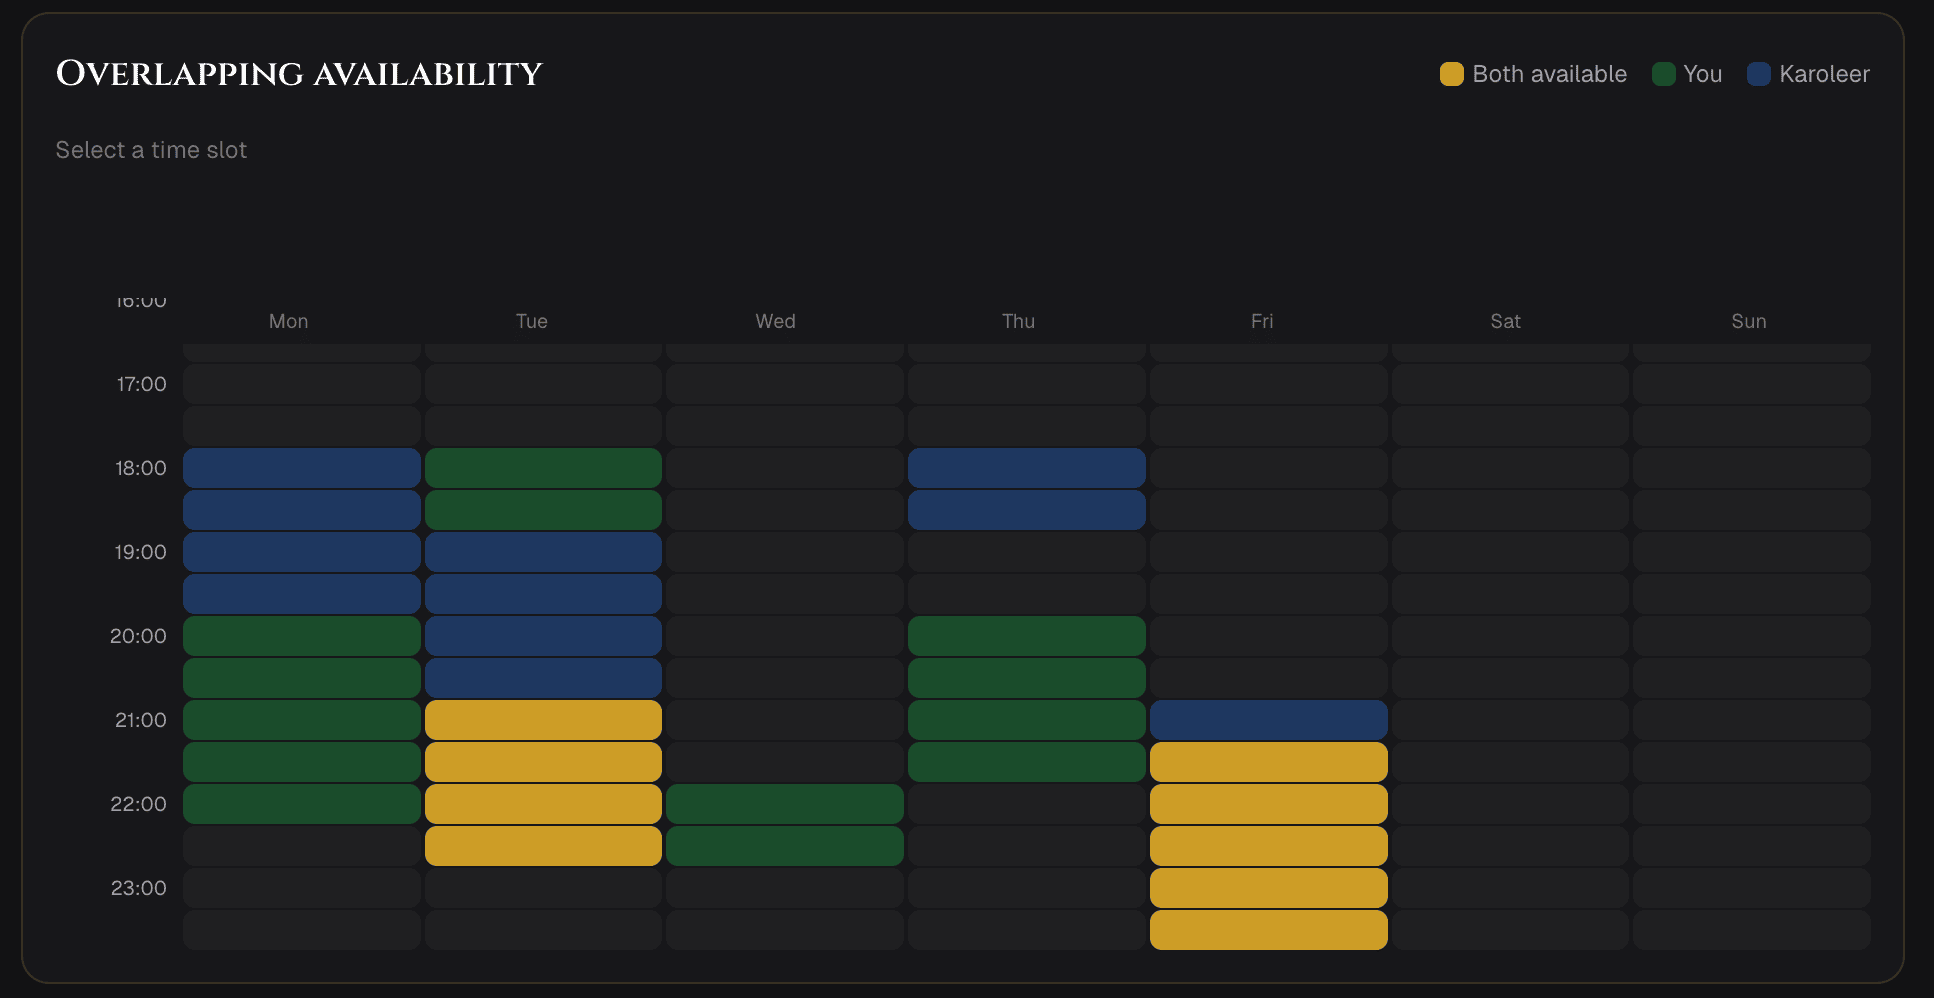Click the yellow Both available legend dot
The width and height of the screenshot is (1934, 998).
1451,74
